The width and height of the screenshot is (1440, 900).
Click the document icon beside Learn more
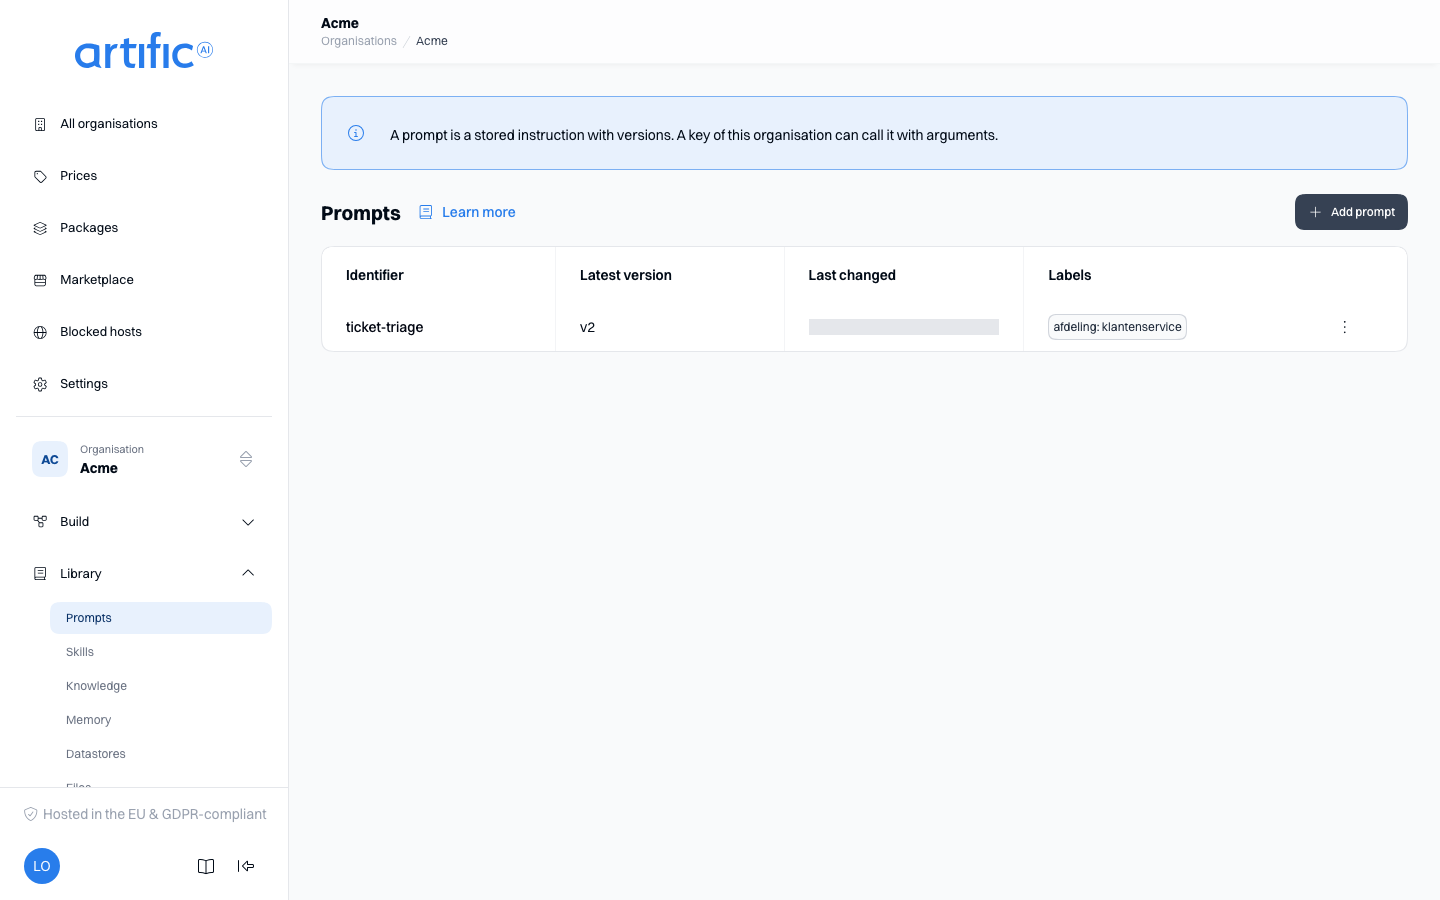425,212
